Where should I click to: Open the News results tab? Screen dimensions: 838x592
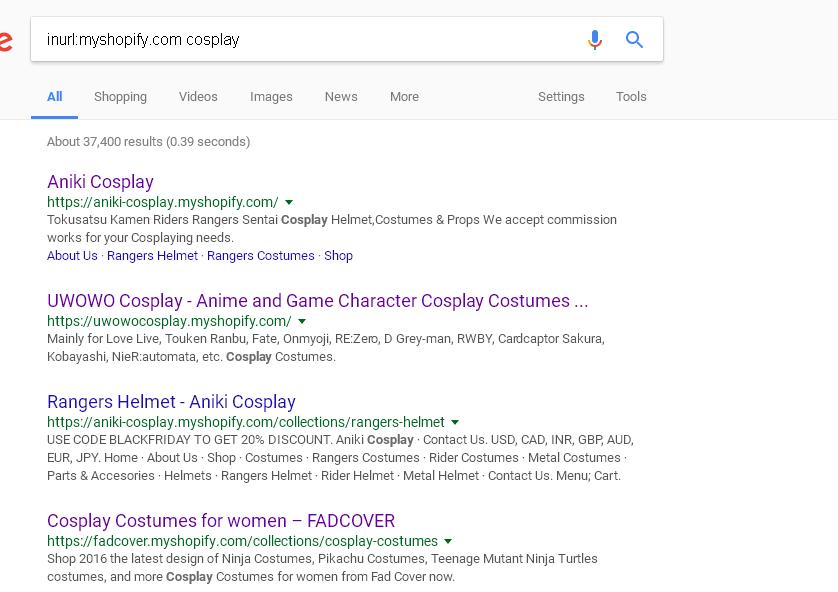(341, 97)
